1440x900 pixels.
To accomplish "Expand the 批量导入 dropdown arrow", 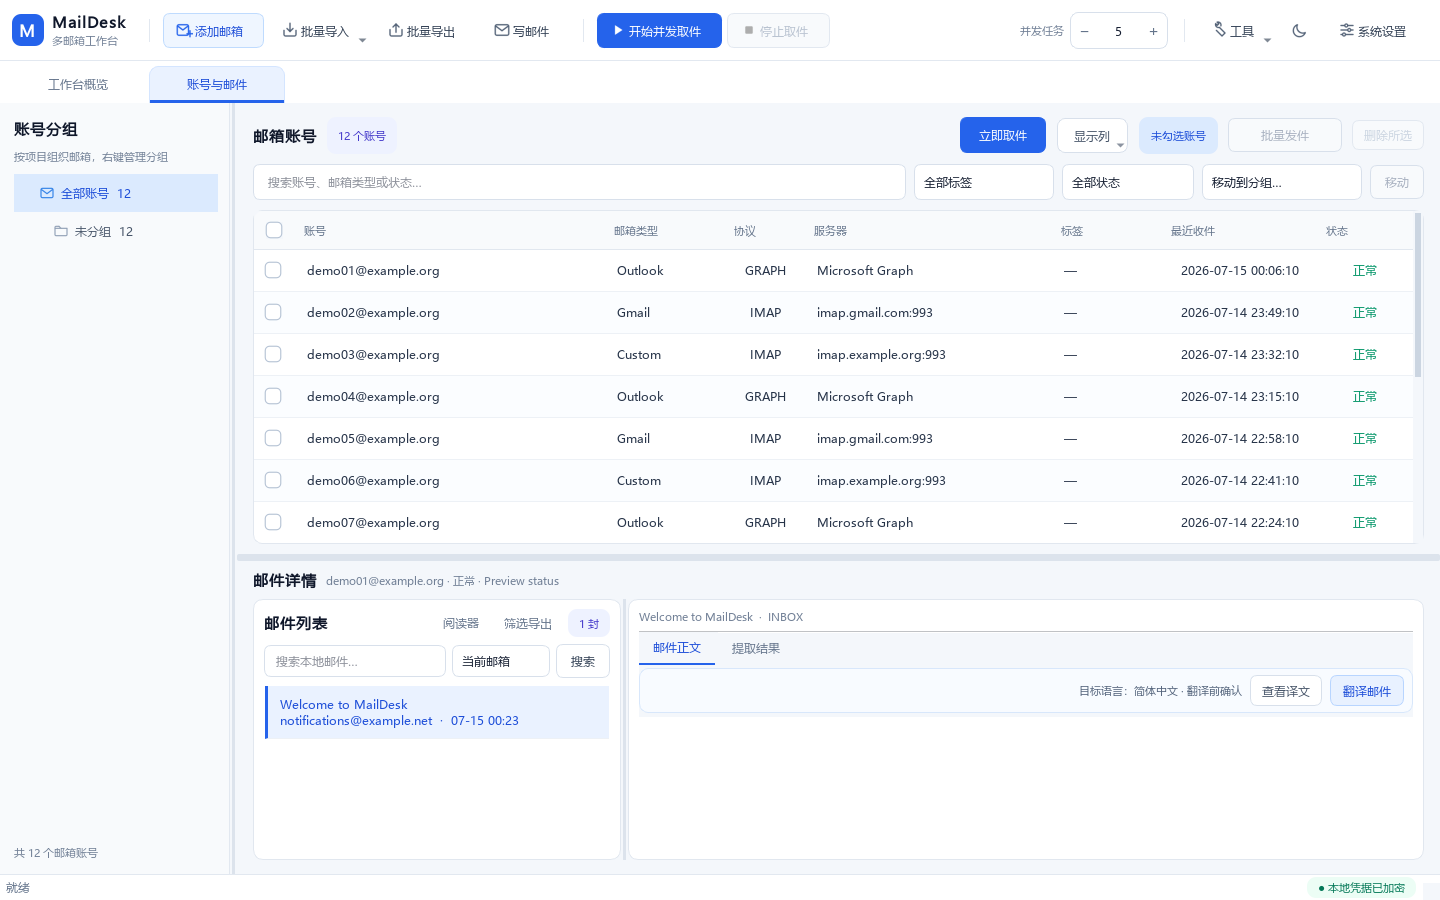I will click(362, 40).
